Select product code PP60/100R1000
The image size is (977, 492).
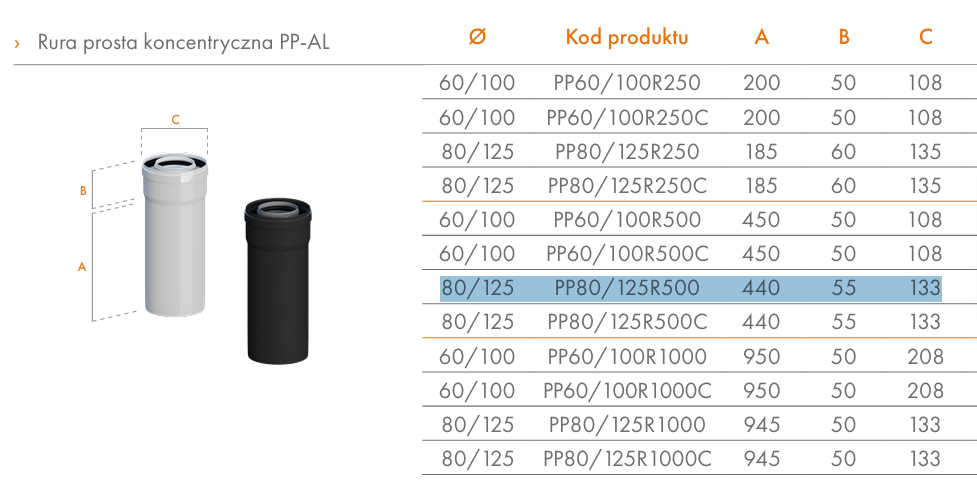click(627, 357)
